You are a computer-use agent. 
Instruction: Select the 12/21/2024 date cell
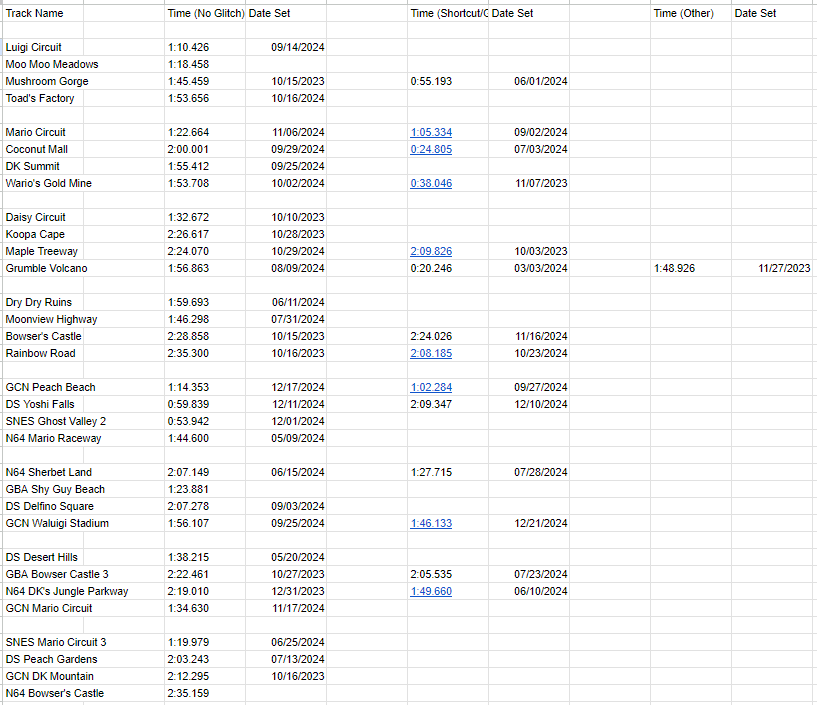click(529, 523)
